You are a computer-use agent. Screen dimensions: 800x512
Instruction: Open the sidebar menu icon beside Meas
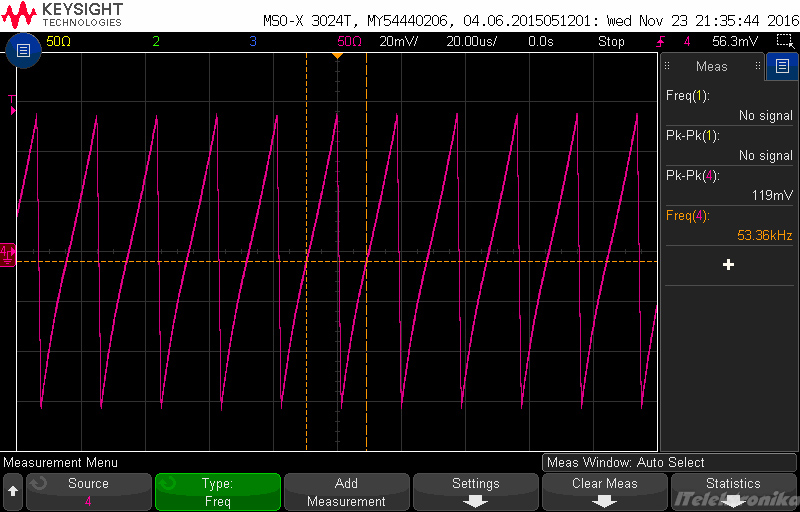pyautogui.click(x=782, y=66)
